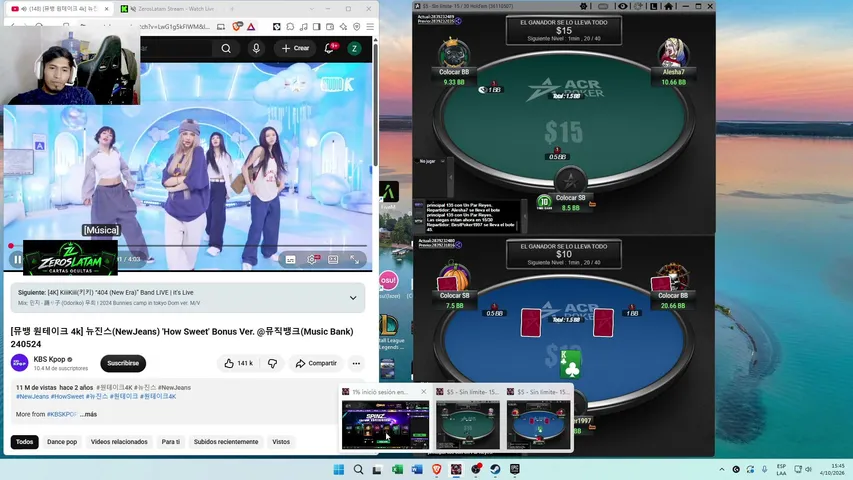Open Brave Wallet icon in toolbar
853x480 pixels.
330,27
